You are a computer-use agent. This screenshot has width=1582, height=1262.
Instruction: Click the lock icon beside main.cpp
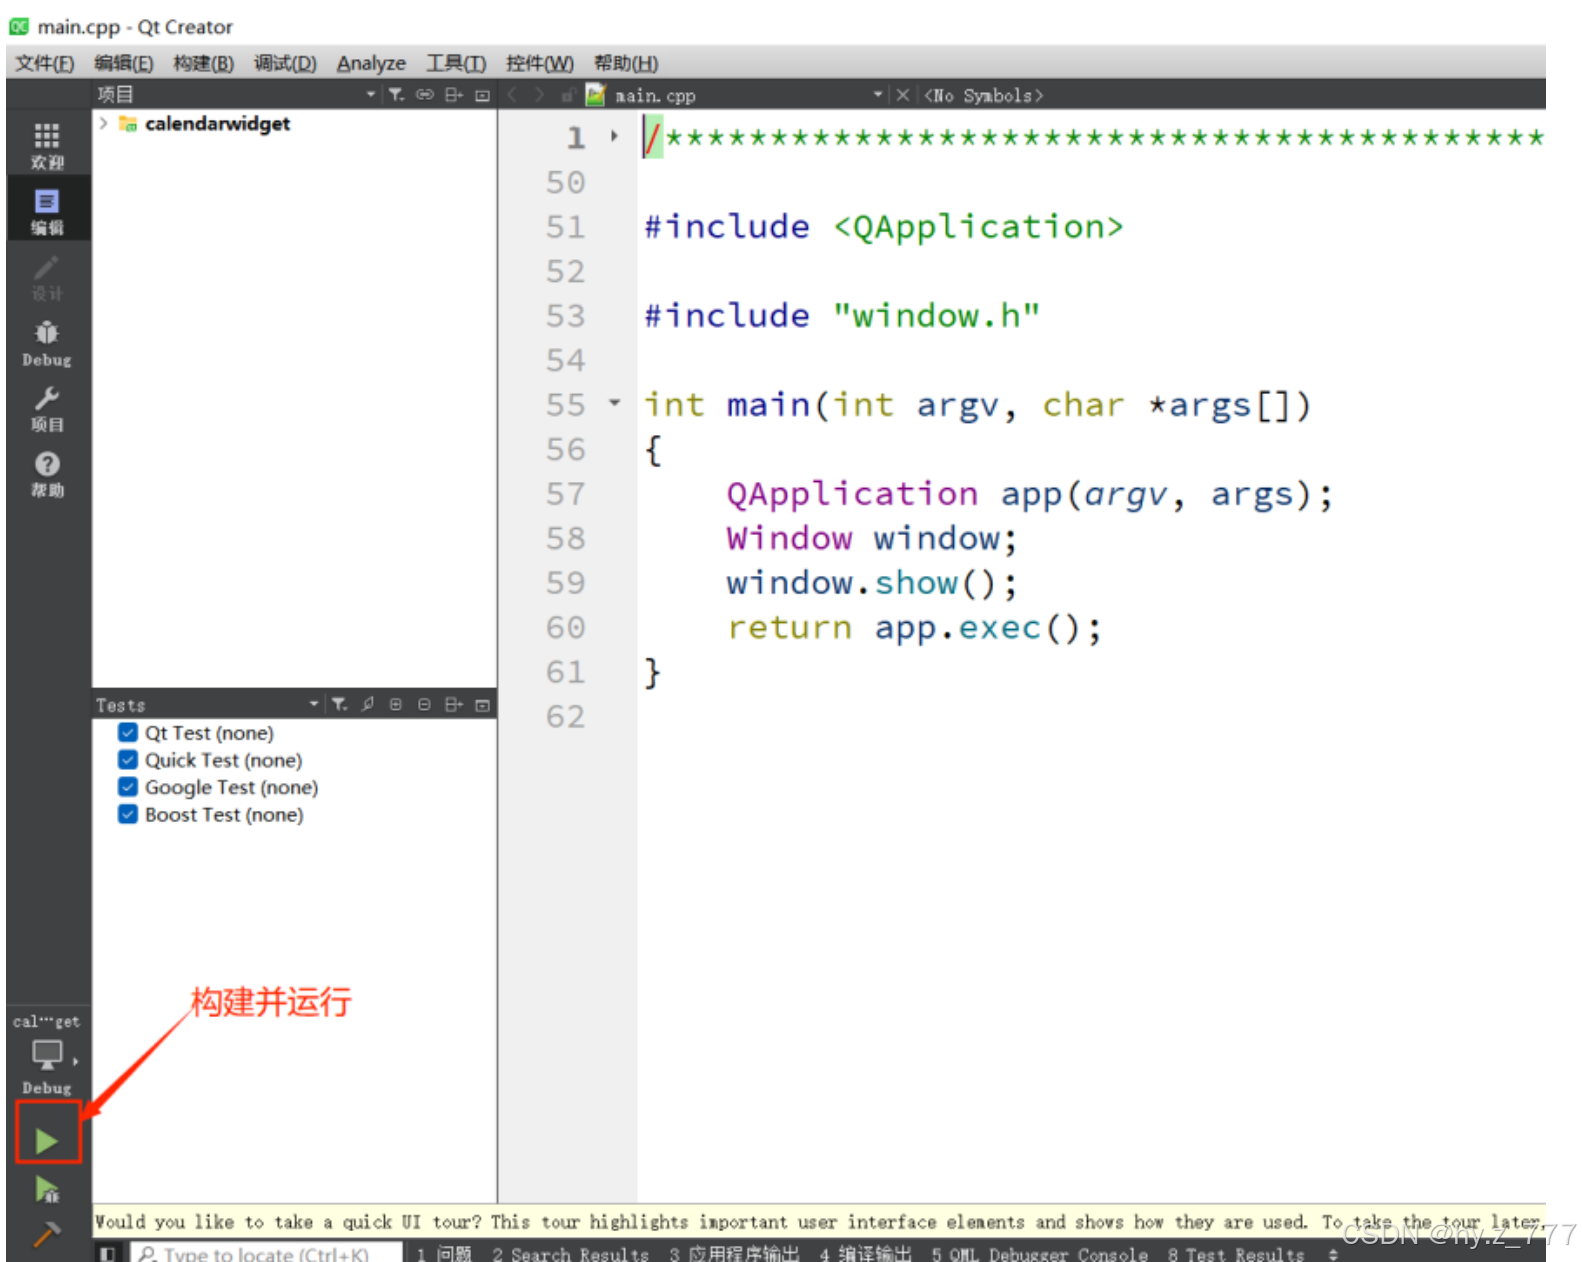click(x=567, y=96)
